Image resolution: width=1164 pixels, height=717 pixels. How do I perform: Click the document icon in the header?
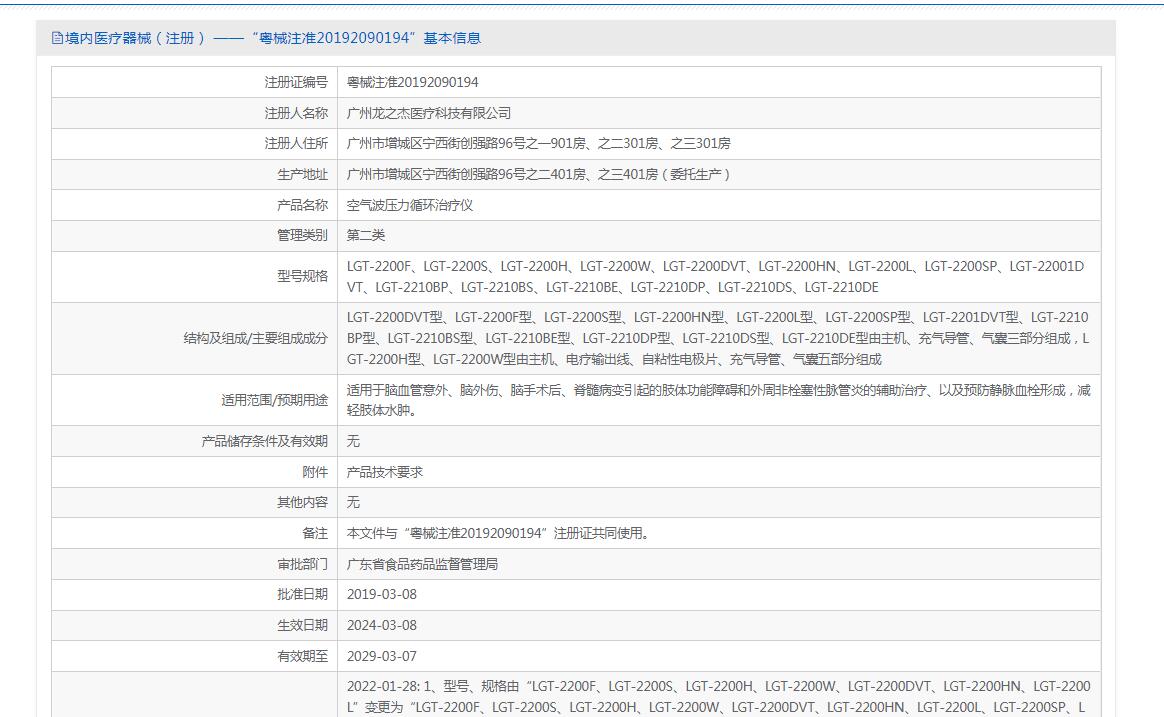click(x=57, y=38)
